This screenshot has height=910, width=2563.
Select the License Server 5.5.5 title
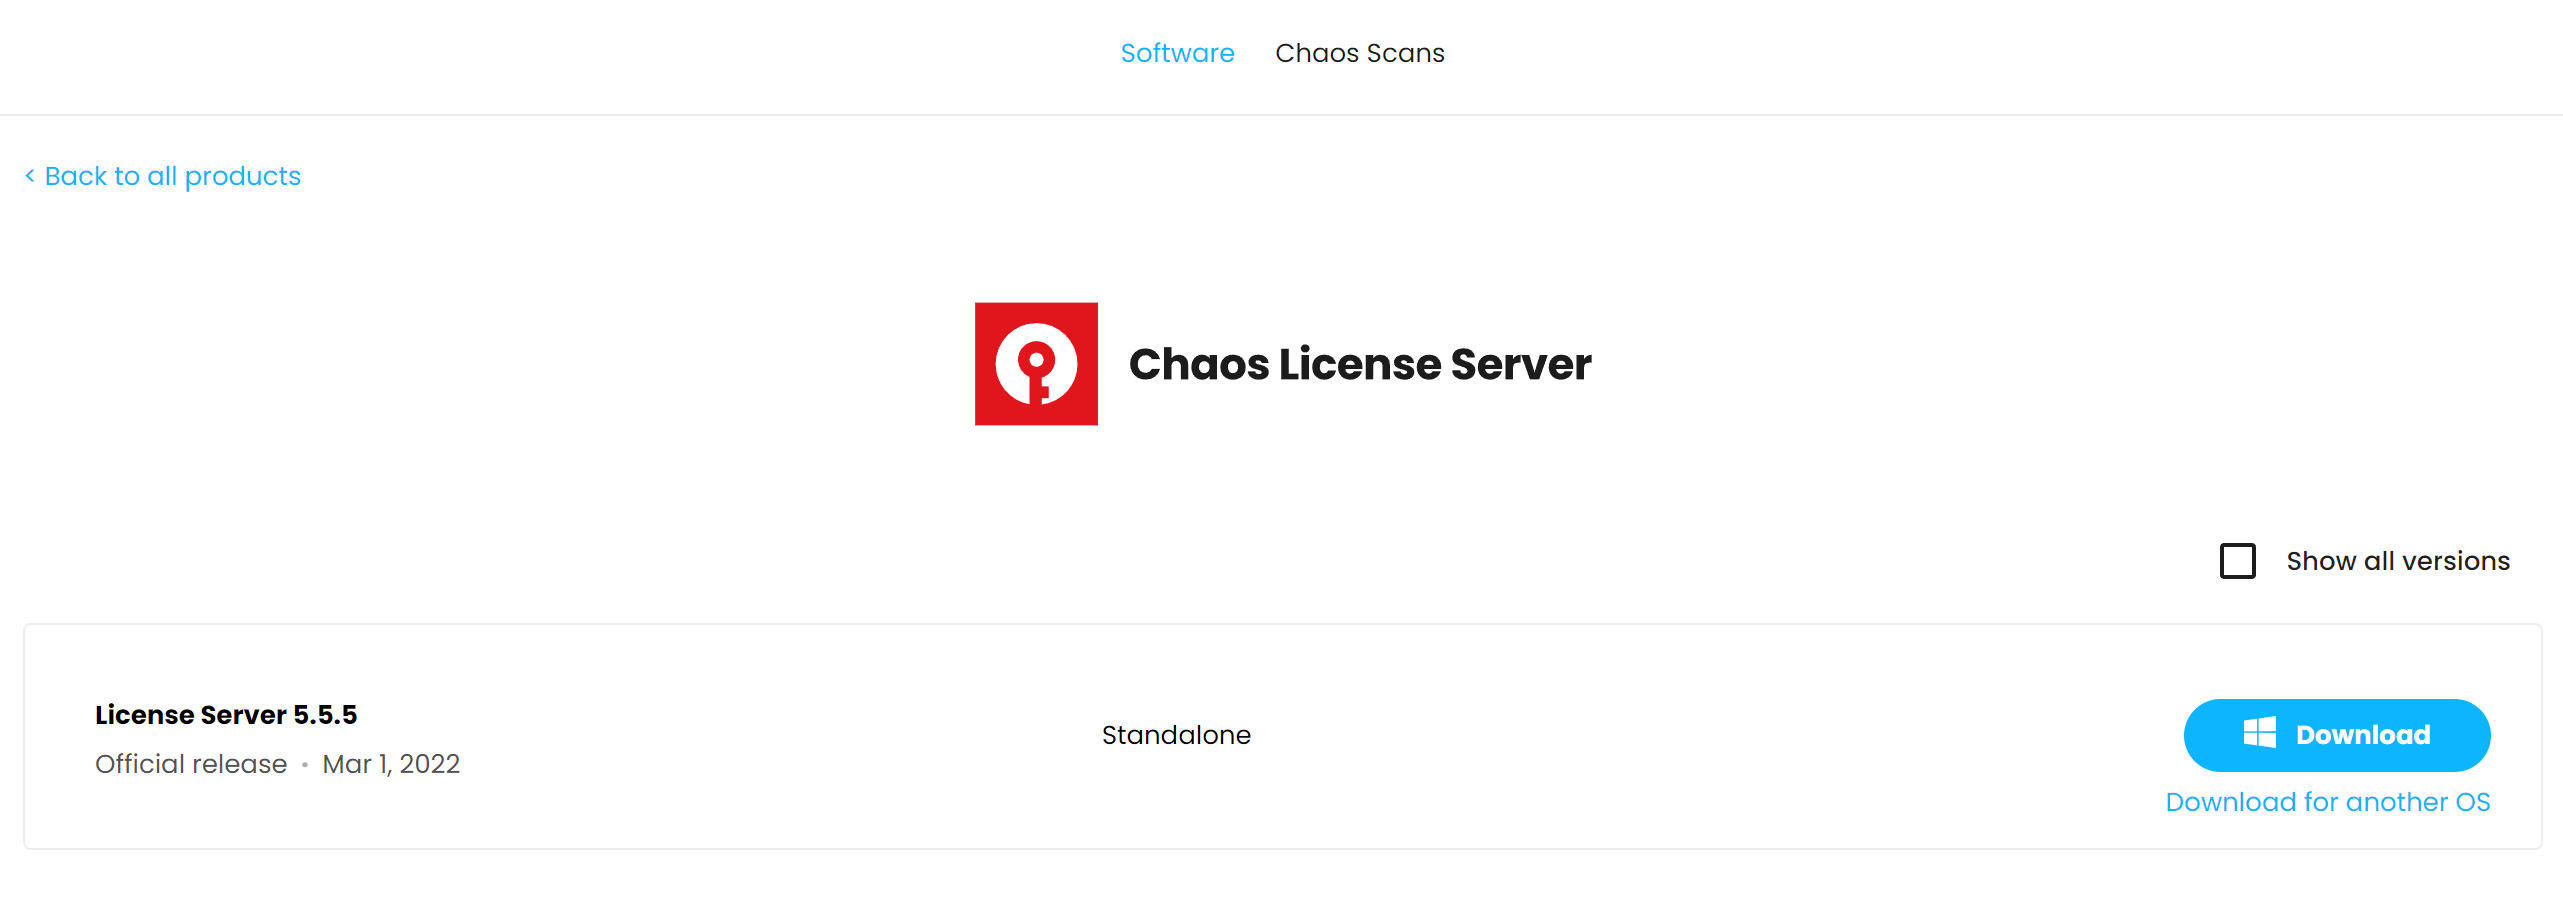226,715
